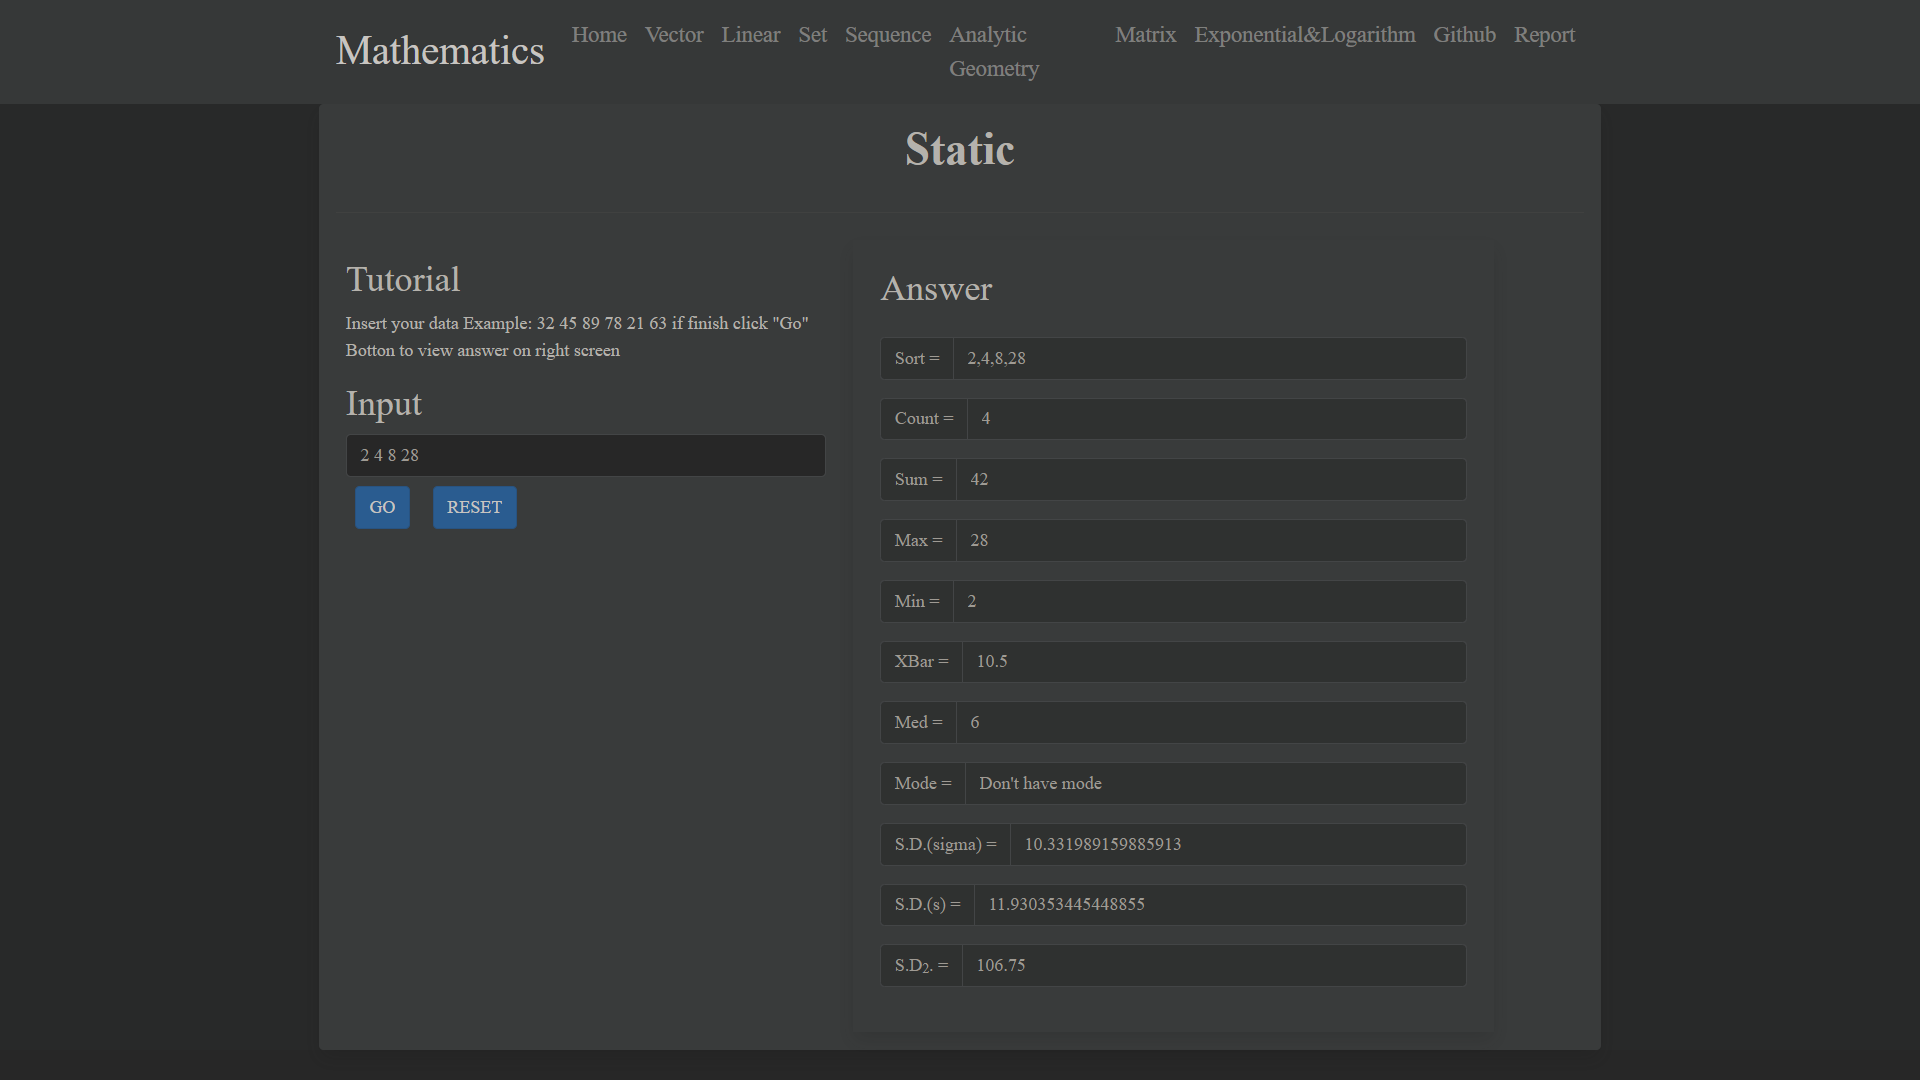The height and width of the screenshot is (1080, 1920).
Task: Select the Mode result showing Don't have mode
Action: 1214,783
